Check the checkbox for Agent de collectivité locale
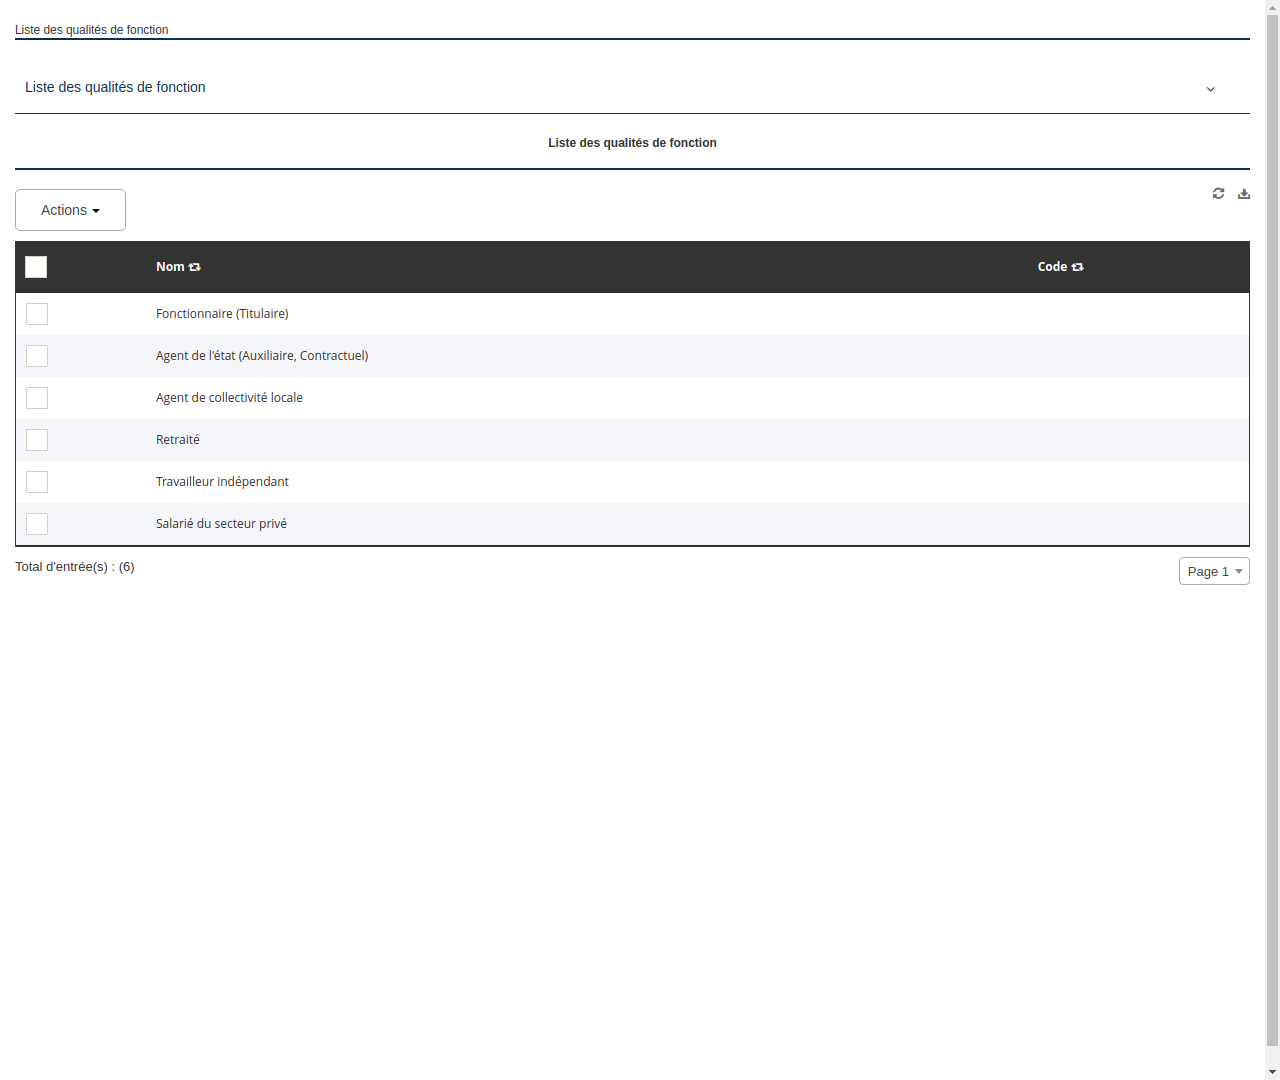1280x1080 pixels. [x=37, y=398]
